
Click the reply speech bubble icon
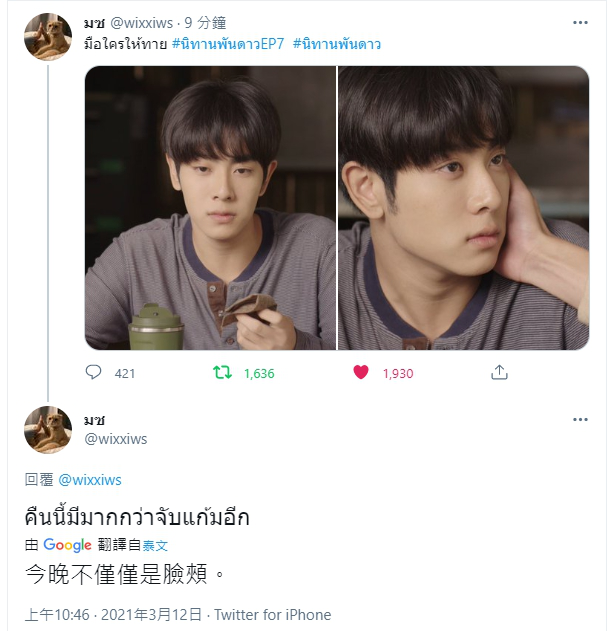(x=93, y=372)
